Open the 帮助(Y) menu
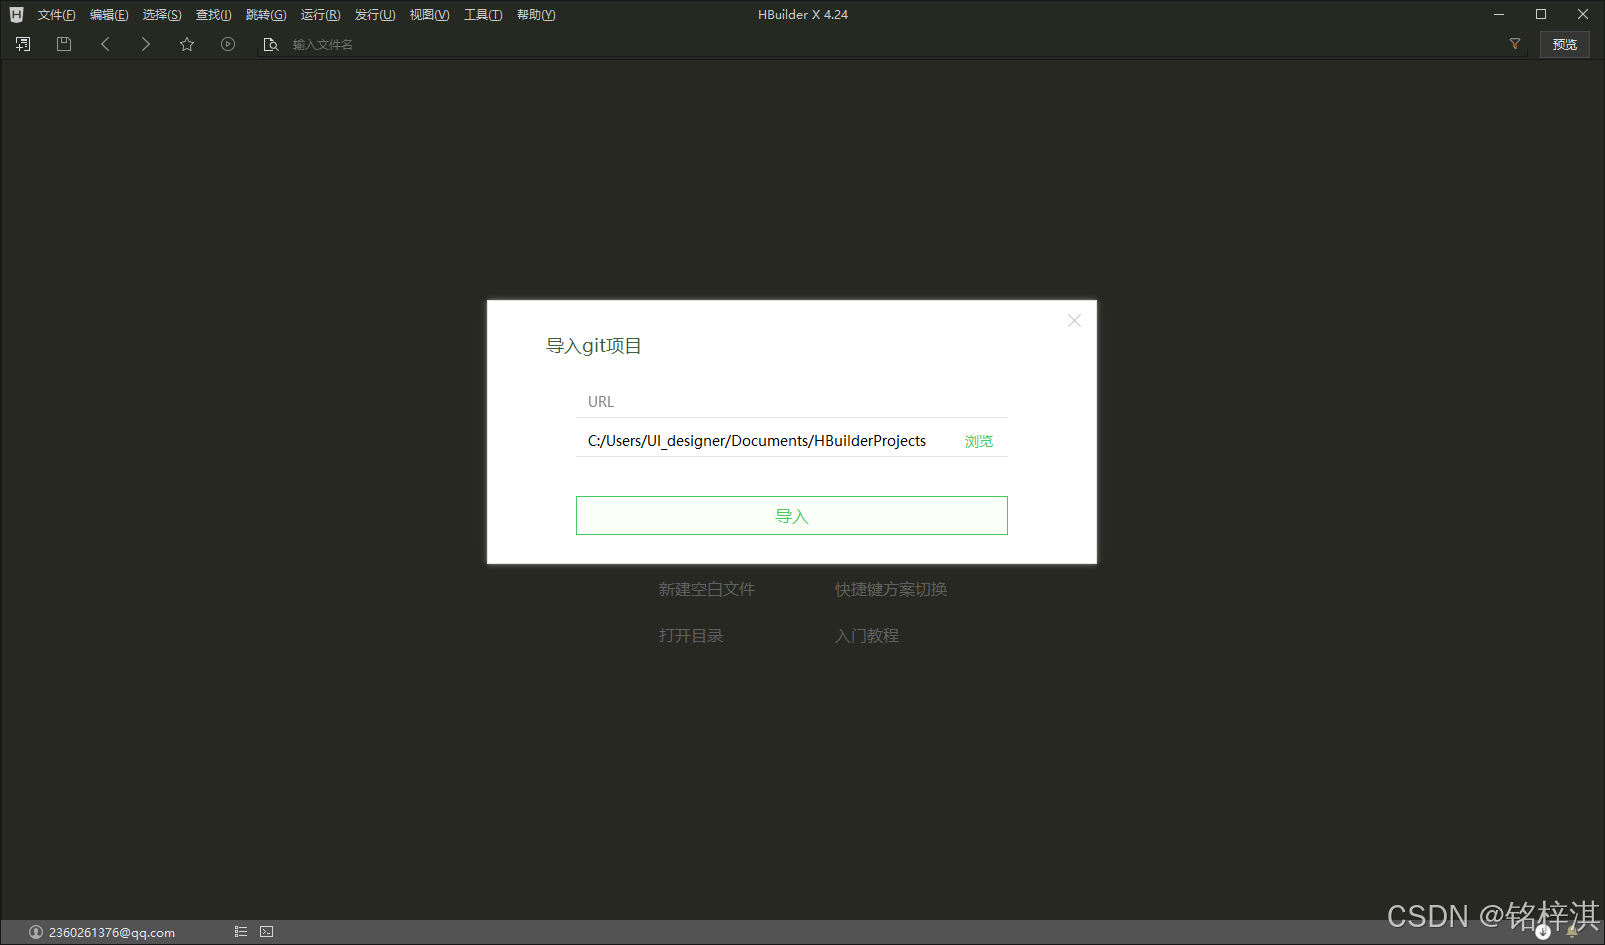 pos(536,15)
